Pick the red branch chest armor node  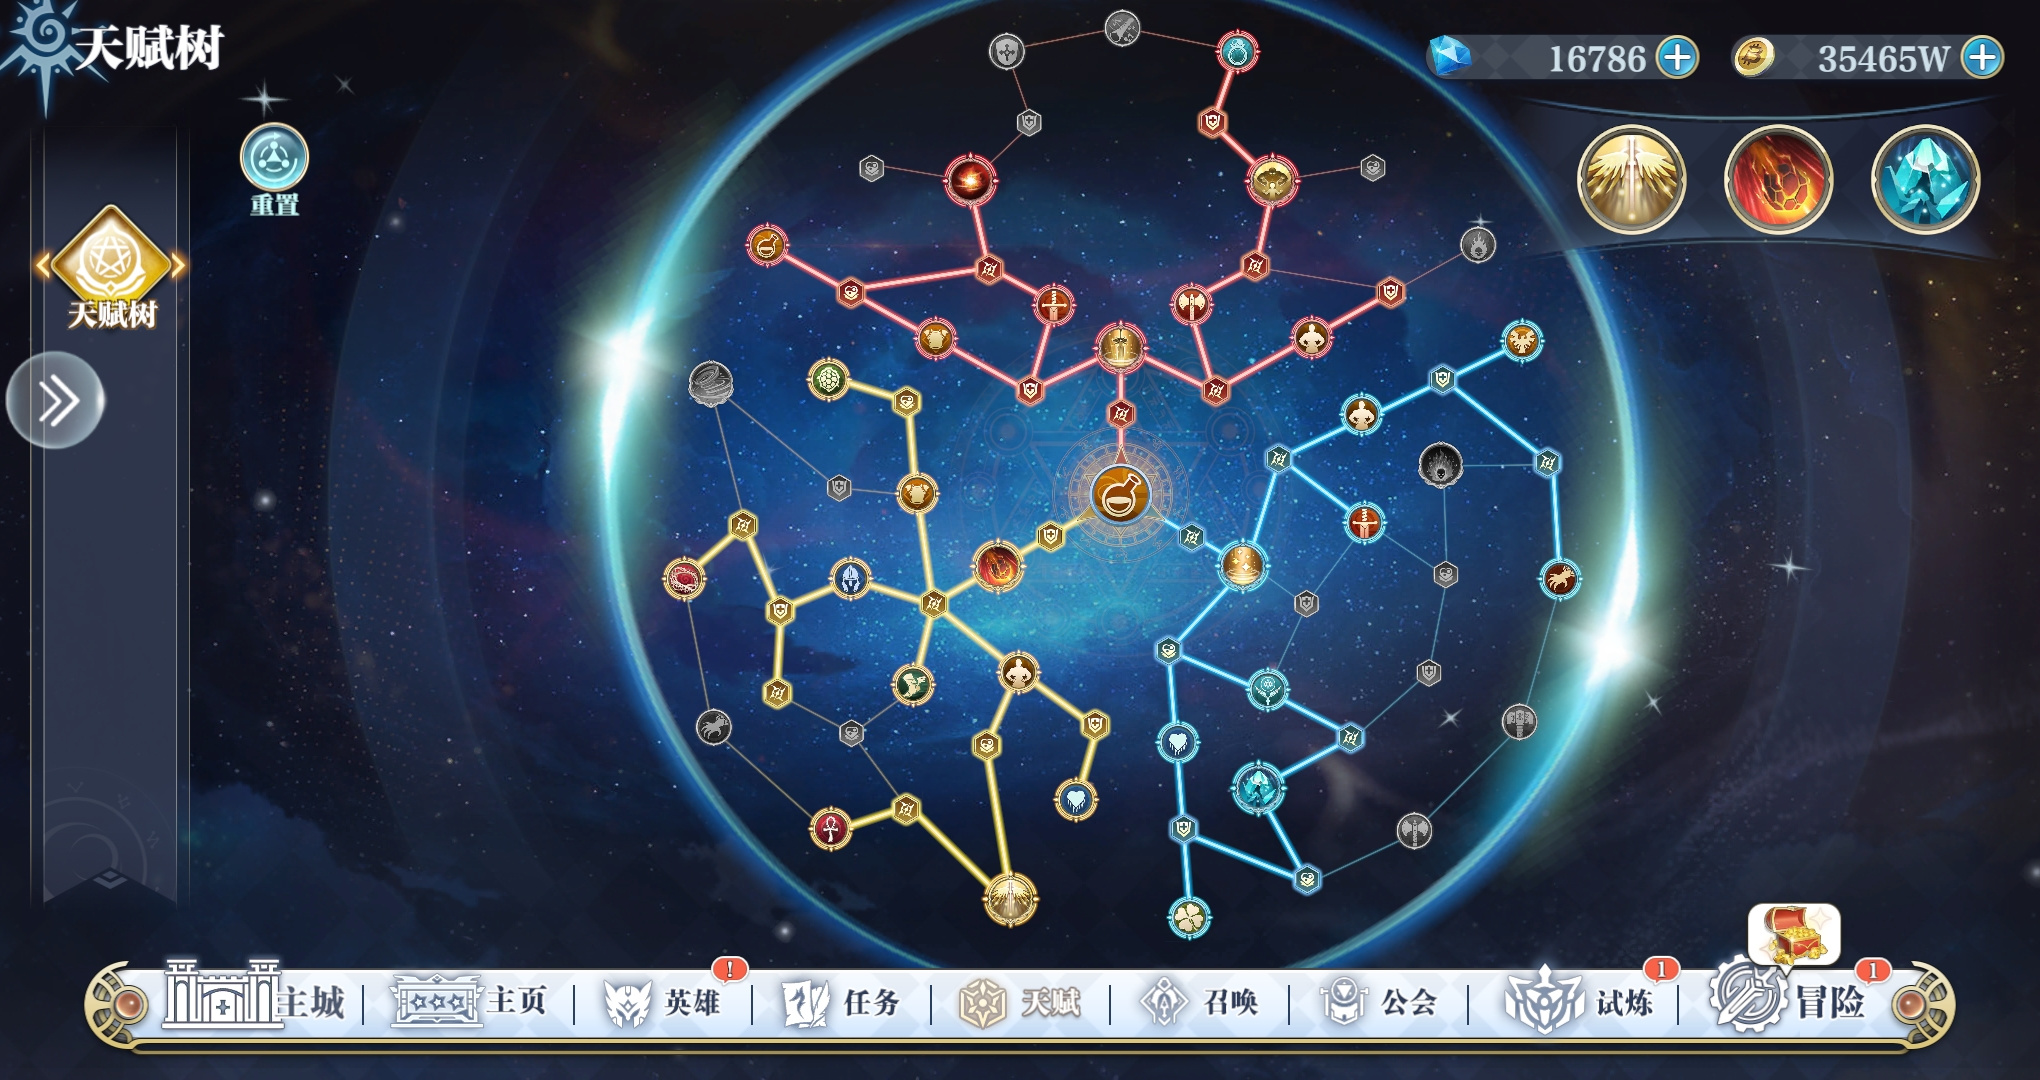[935, 338]
